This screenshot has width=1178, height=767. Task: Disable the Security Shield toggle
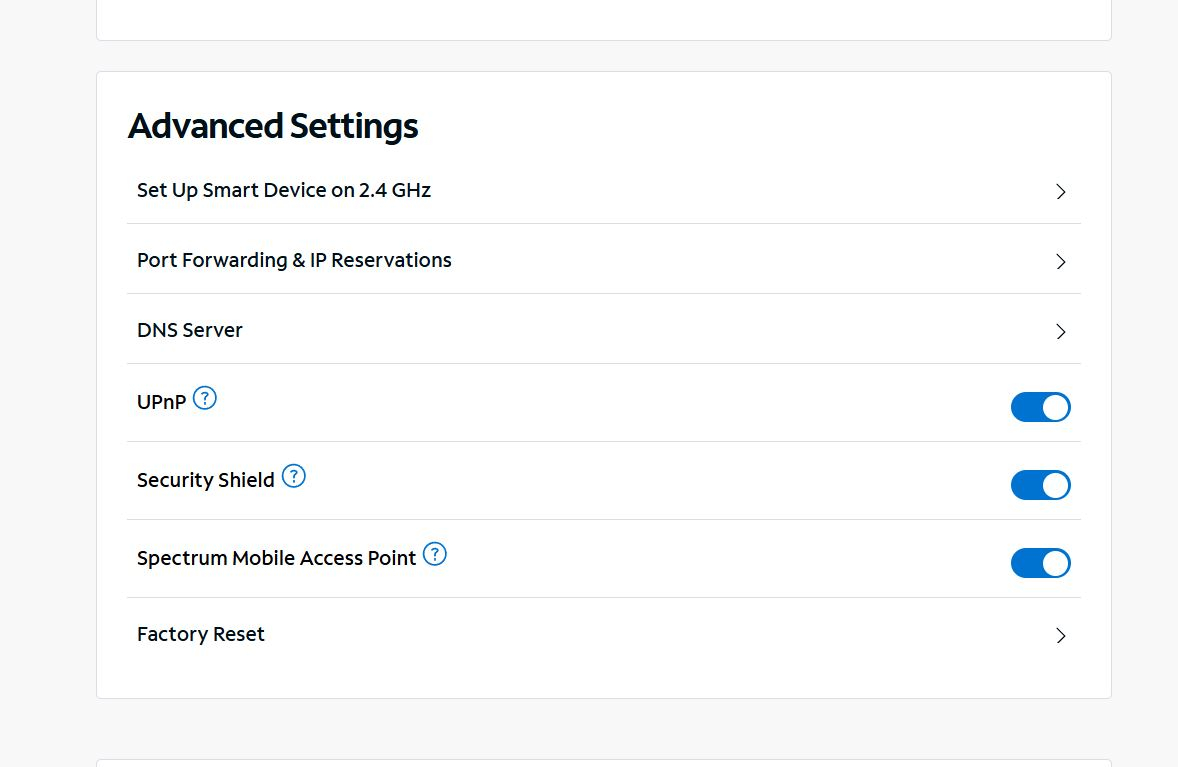pyautogui.click(x=1040, y=485)
